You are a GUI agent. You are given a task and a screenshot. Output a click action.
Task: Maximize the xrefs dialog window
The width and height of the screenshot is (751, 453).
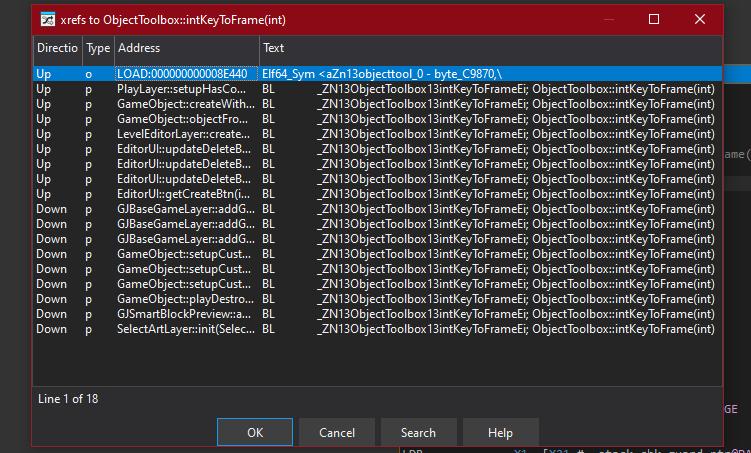[x=654, y=19]
